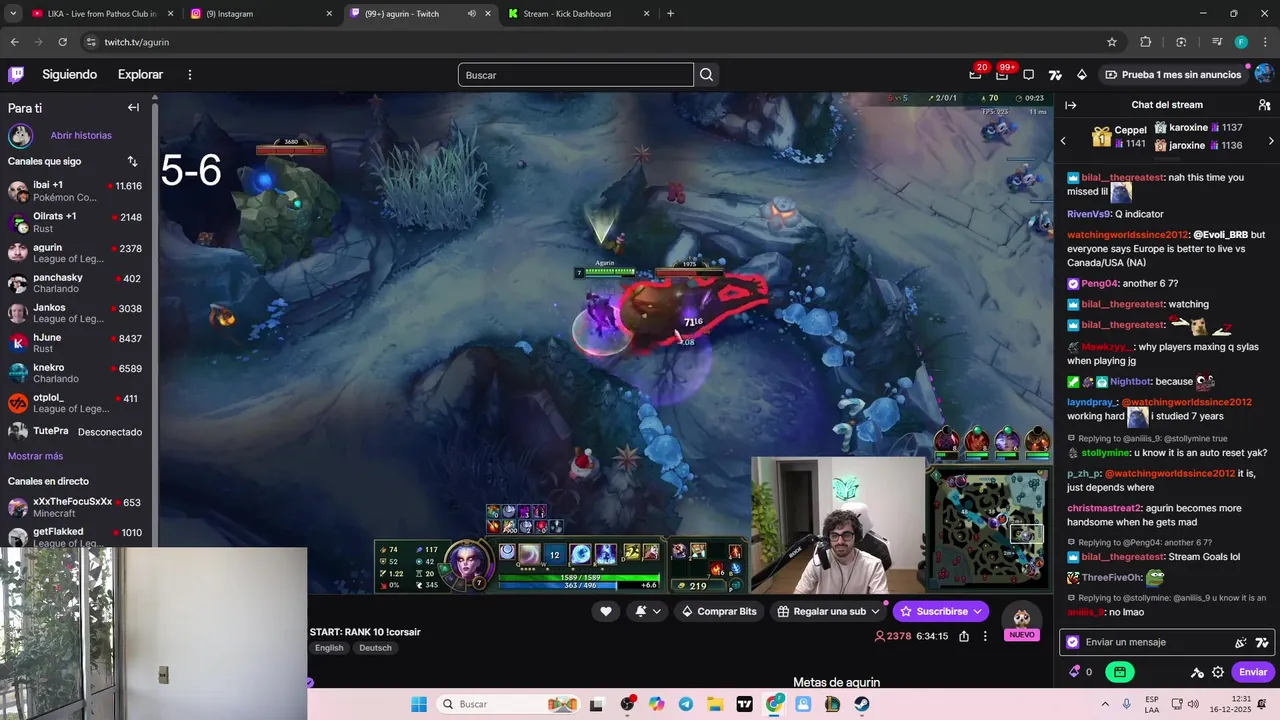Screen dimensions: 1280x720
Task: Collapse the stream chat panel
Action: point(1071,105)
